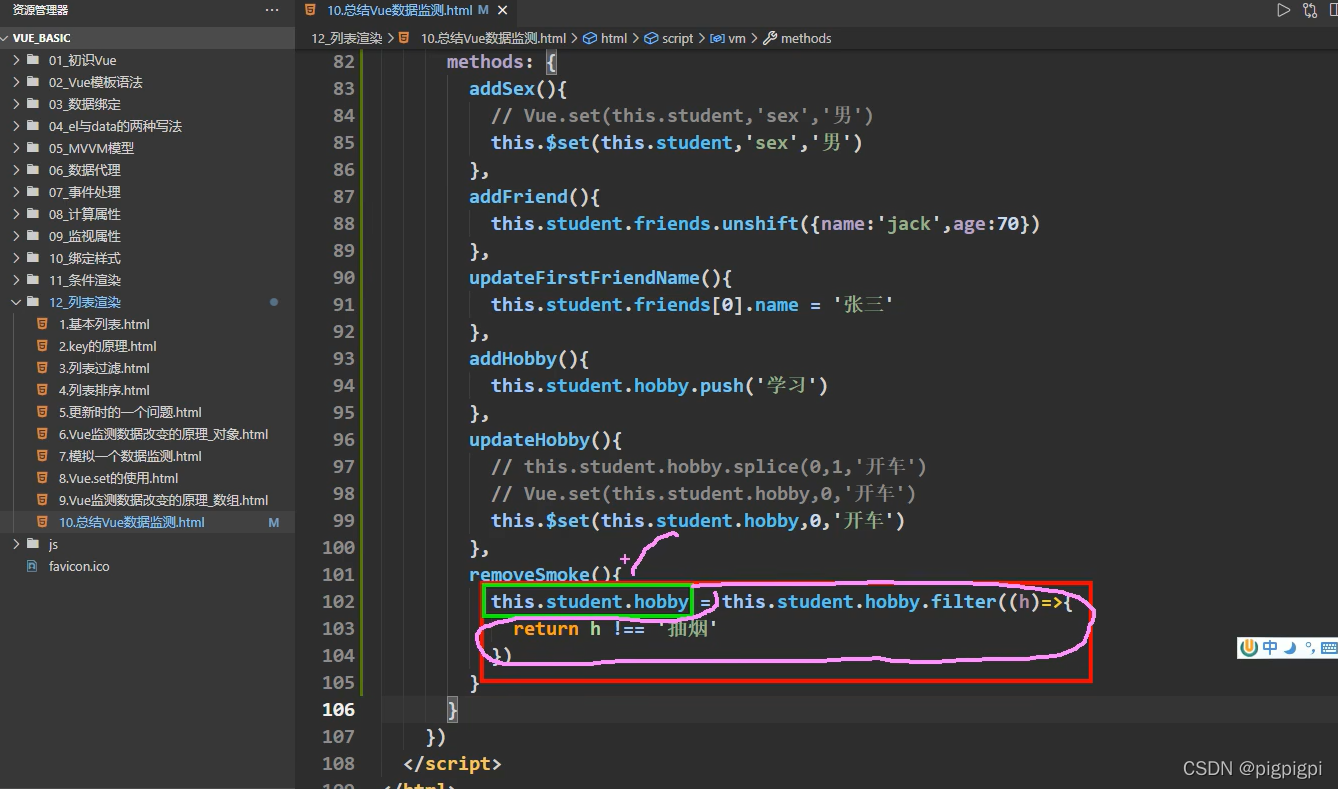Place cursor on addFriend method name
Image resolution: width=1338 pixels, height=789 pixels.
click(518, 196)
